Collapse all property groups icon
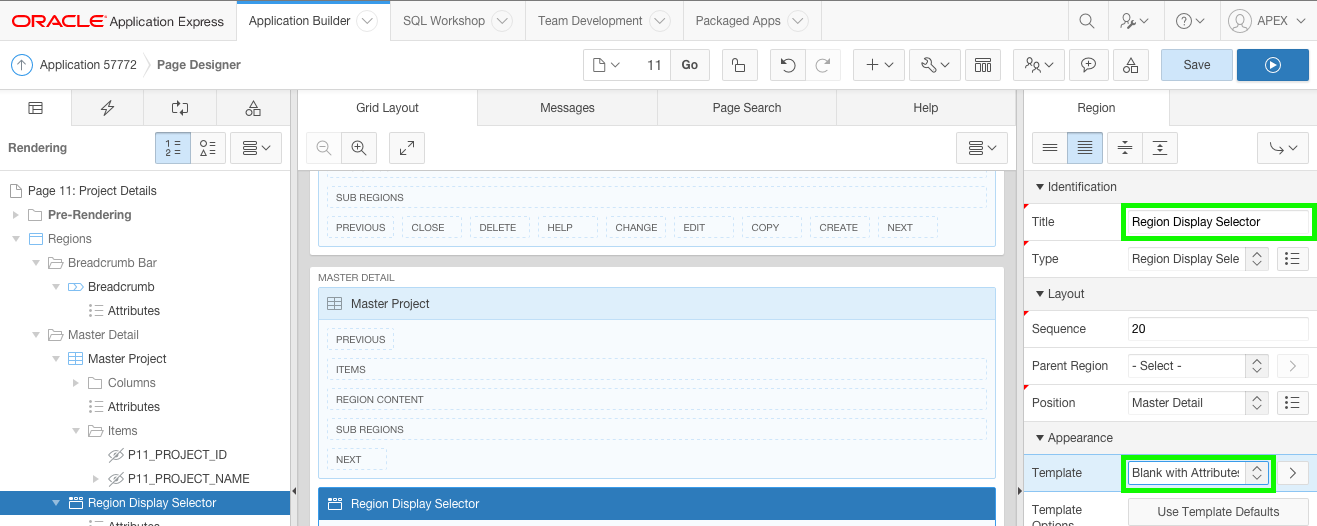This screenshot has height=526, width=1317. click(x=1125, y=148)
